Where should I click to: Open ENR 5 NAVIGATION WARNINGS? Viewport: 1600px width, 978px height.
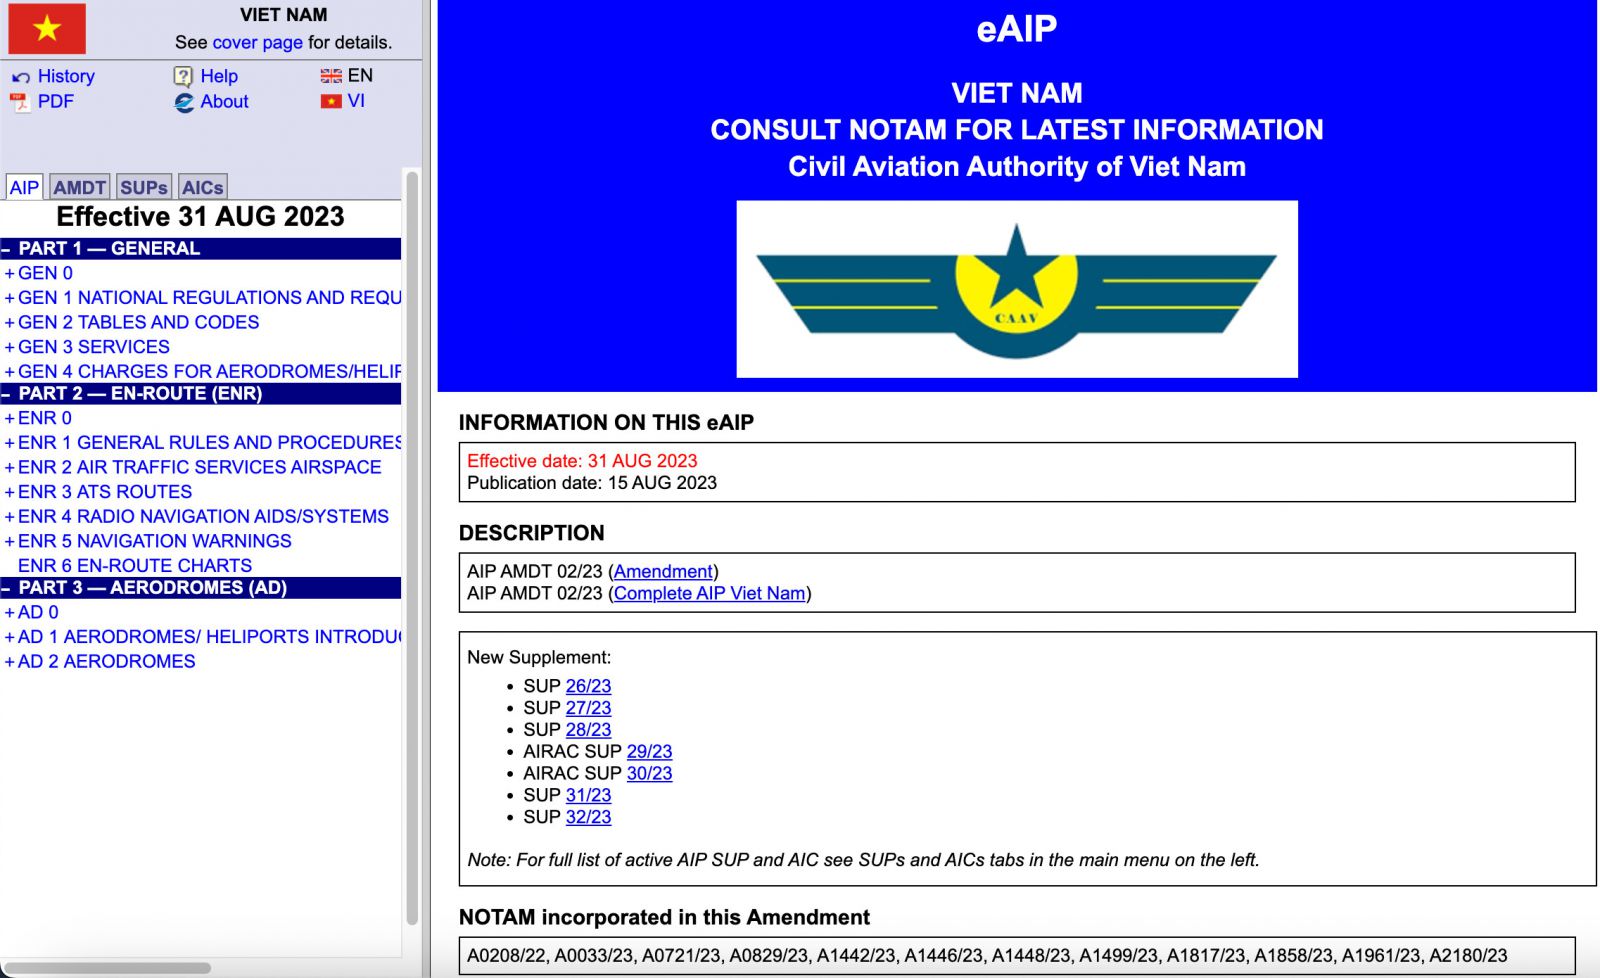(x=155, y=541)
